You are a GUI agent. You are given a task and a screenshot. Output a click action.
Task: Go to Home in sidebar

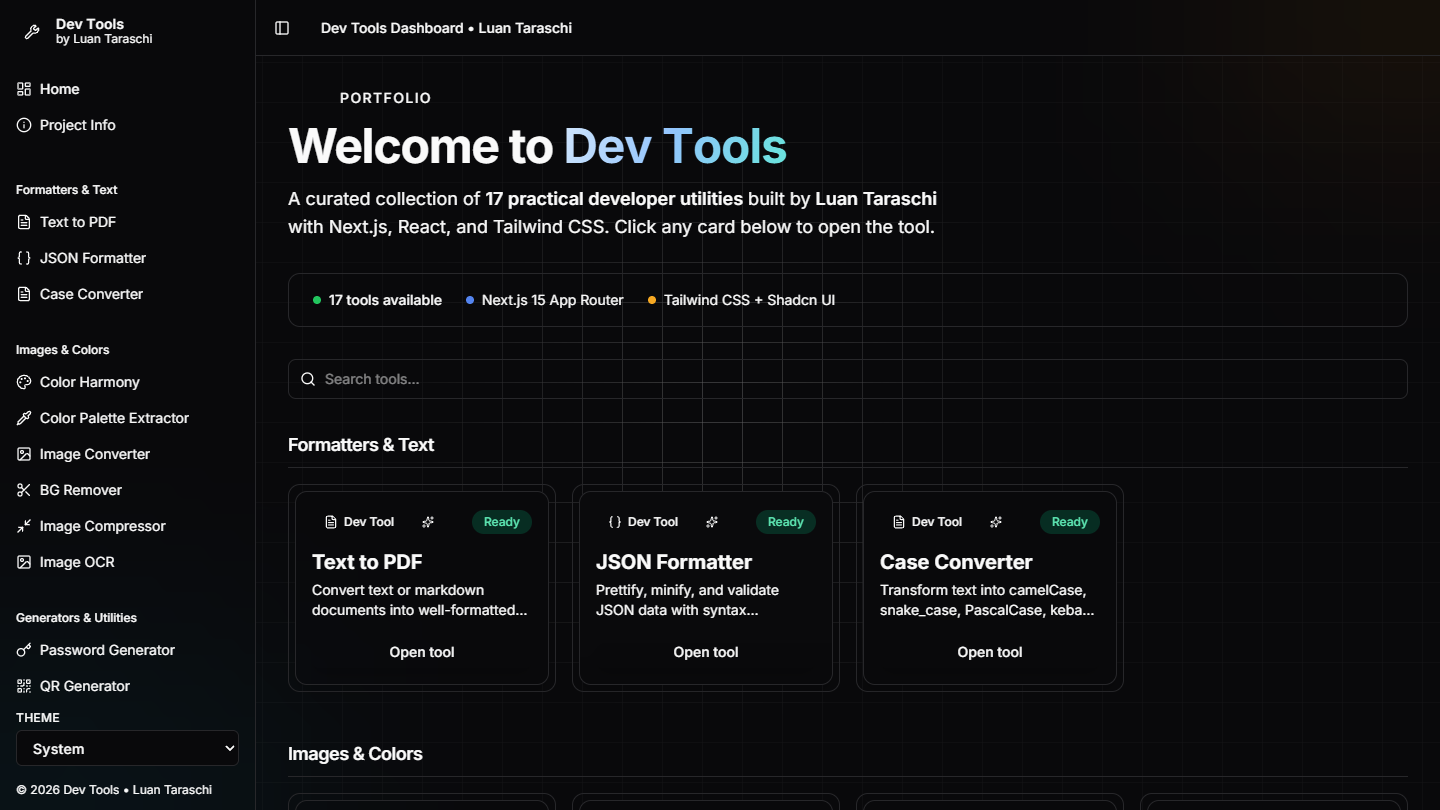tap(128, 89)
